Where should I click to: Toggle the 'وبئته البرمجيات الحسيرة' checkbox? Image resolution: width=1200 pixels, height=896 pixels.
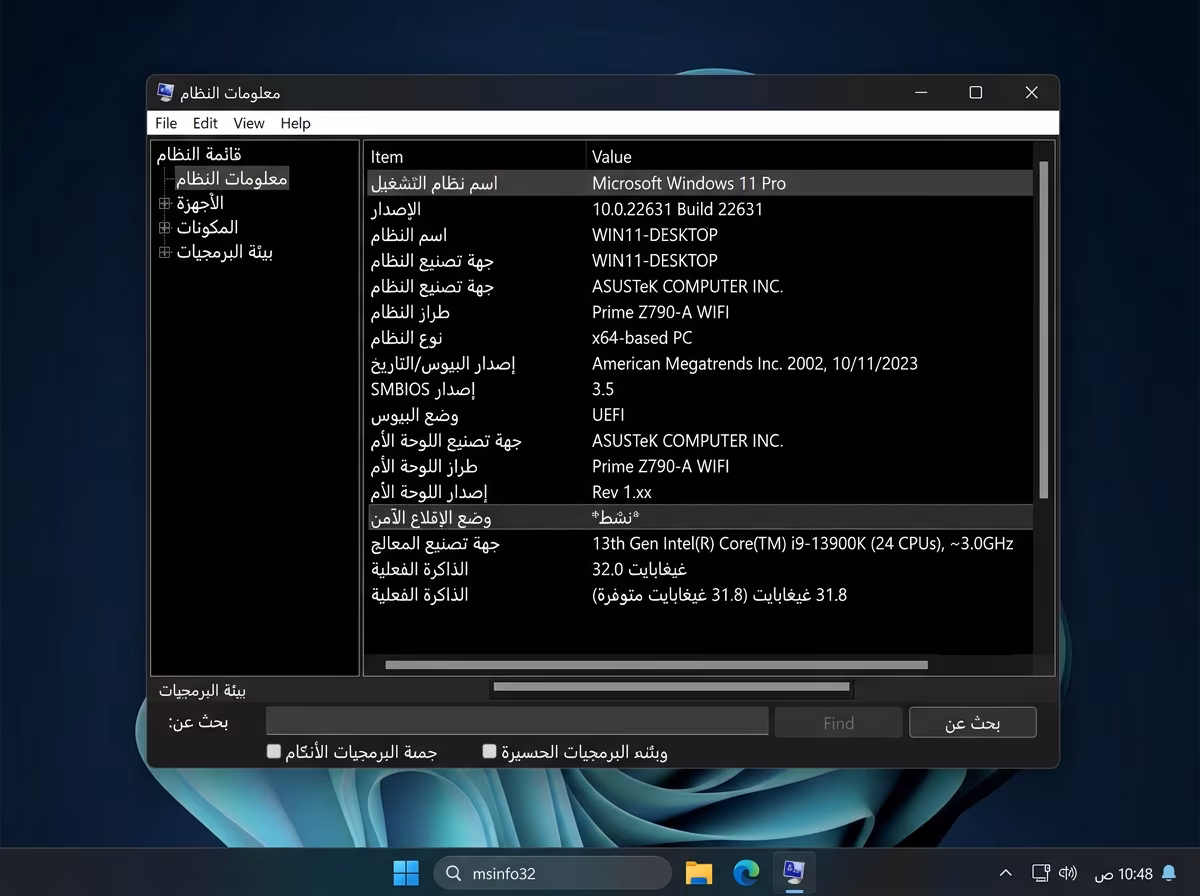(490, 751)
